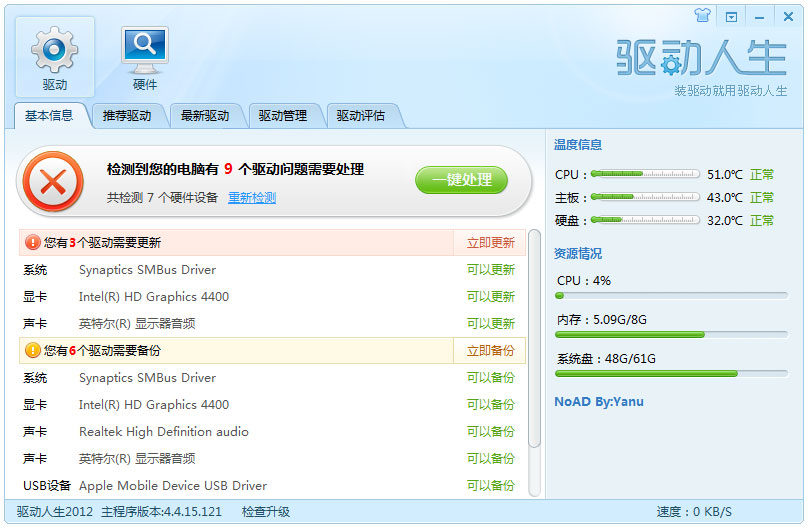Viewport: 809px width, 528px height.
Task: Click the 驱动人生 logo
Action: coord(701,58)
